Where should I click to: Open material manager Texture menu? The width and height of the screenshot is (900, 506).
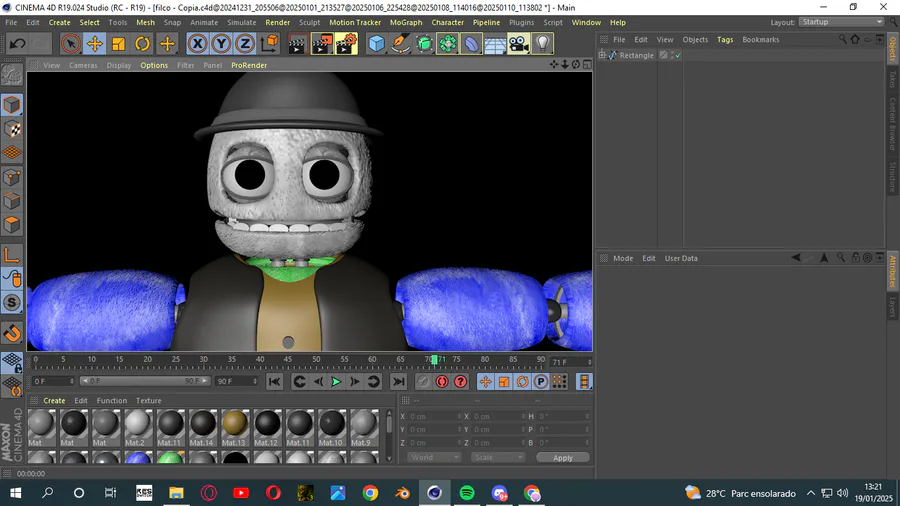(149, 400)
